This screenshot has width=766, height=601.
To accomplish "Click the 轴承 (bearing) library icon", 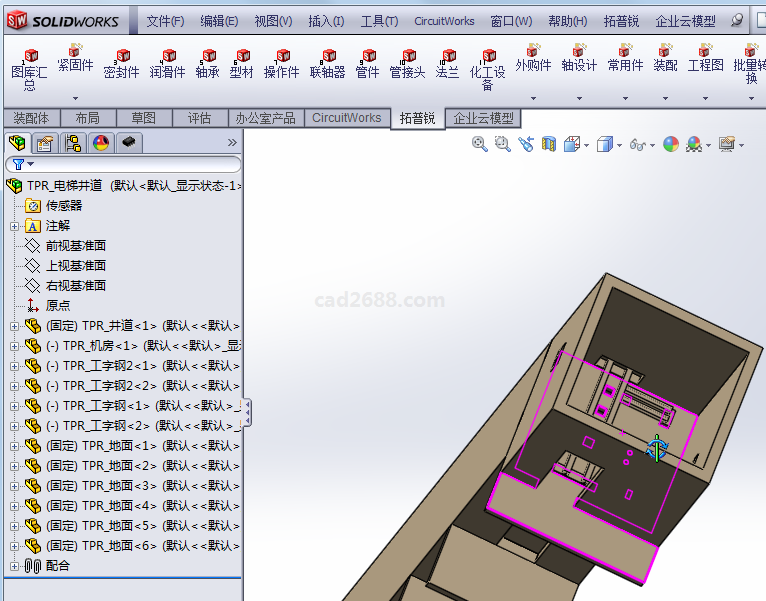I will (207, 64).
